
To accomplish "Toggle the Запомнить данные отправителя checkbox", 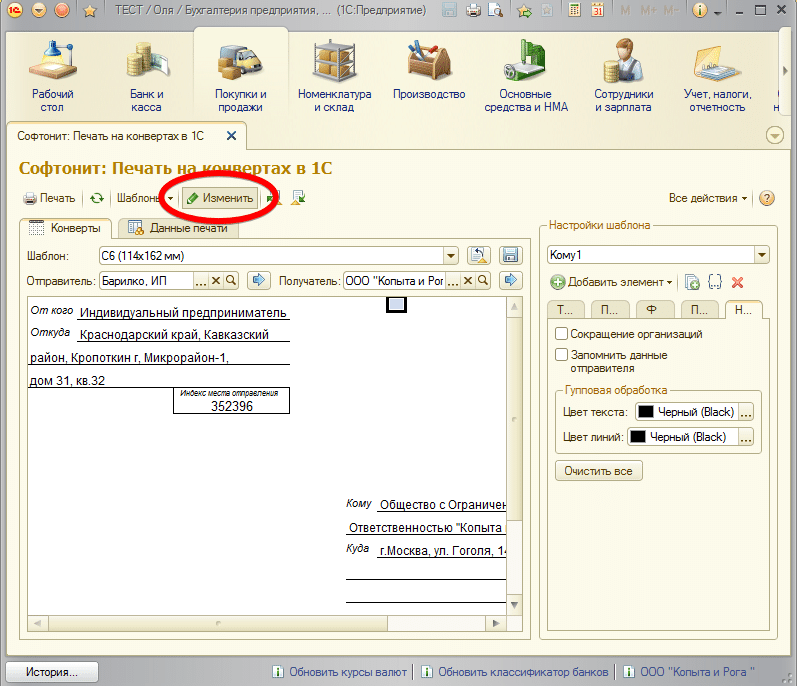I will point(562,355).
